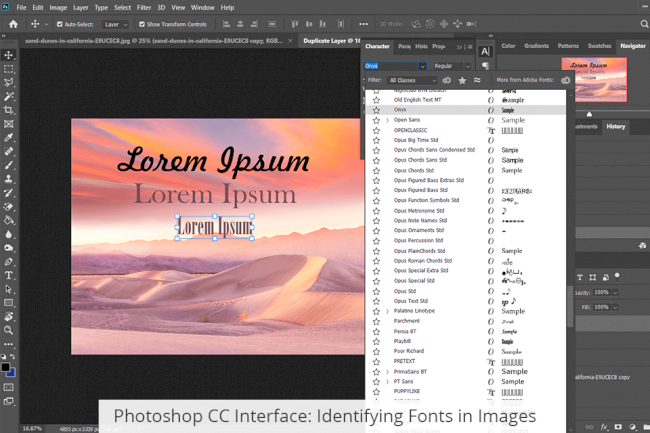Open the All Classes filter dropdown
Viewport: 650px width, 433px height.
point(412,80)
